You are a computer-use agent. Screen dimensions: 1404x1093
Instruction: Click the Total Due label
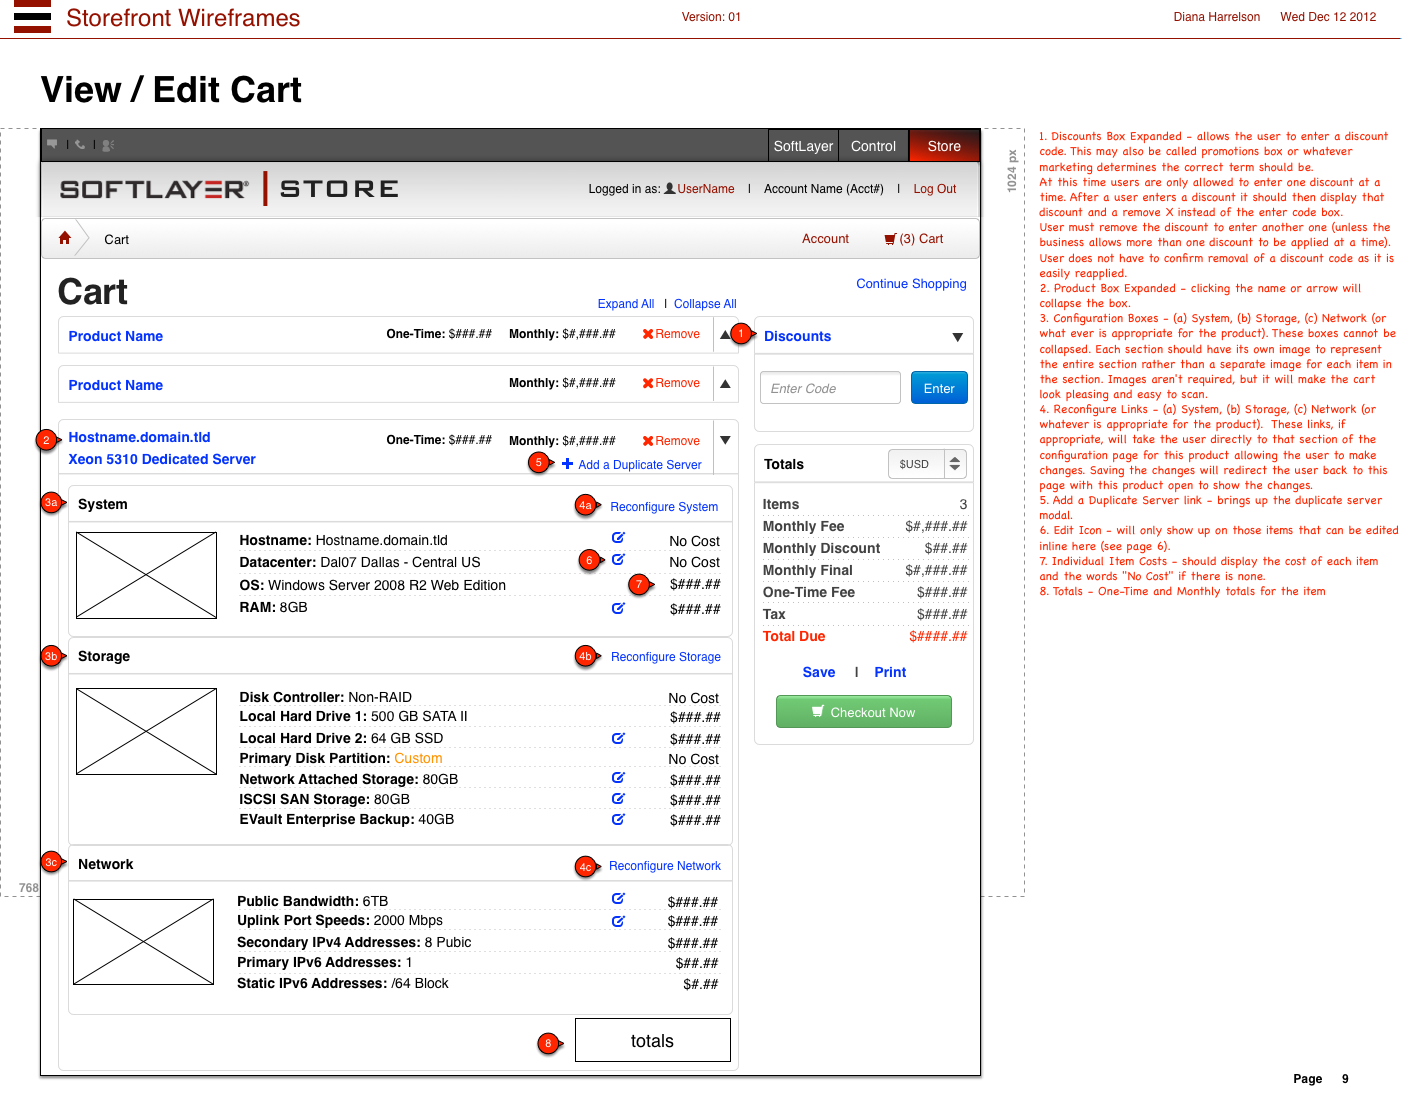click(794, 636)
